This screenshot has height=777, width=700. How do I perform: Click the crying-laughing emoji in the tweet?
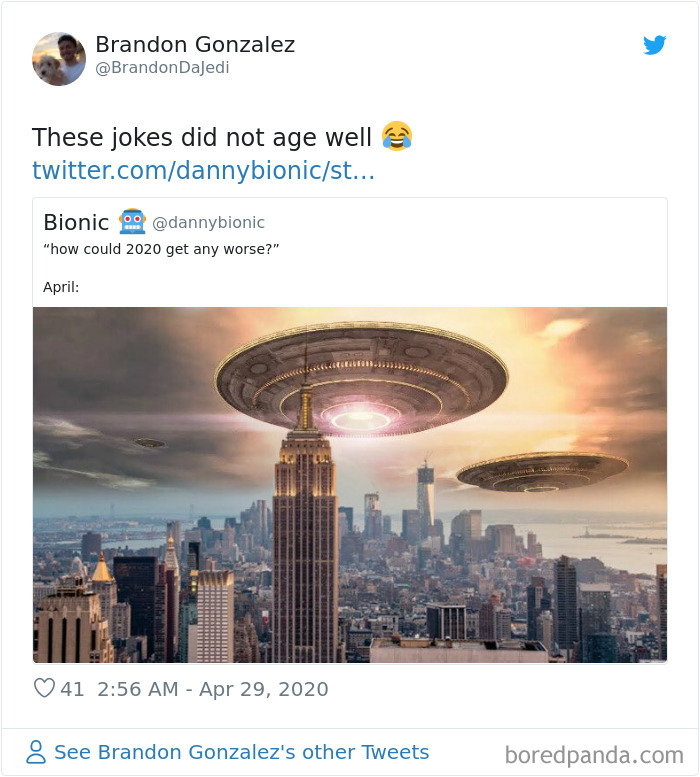397,136
